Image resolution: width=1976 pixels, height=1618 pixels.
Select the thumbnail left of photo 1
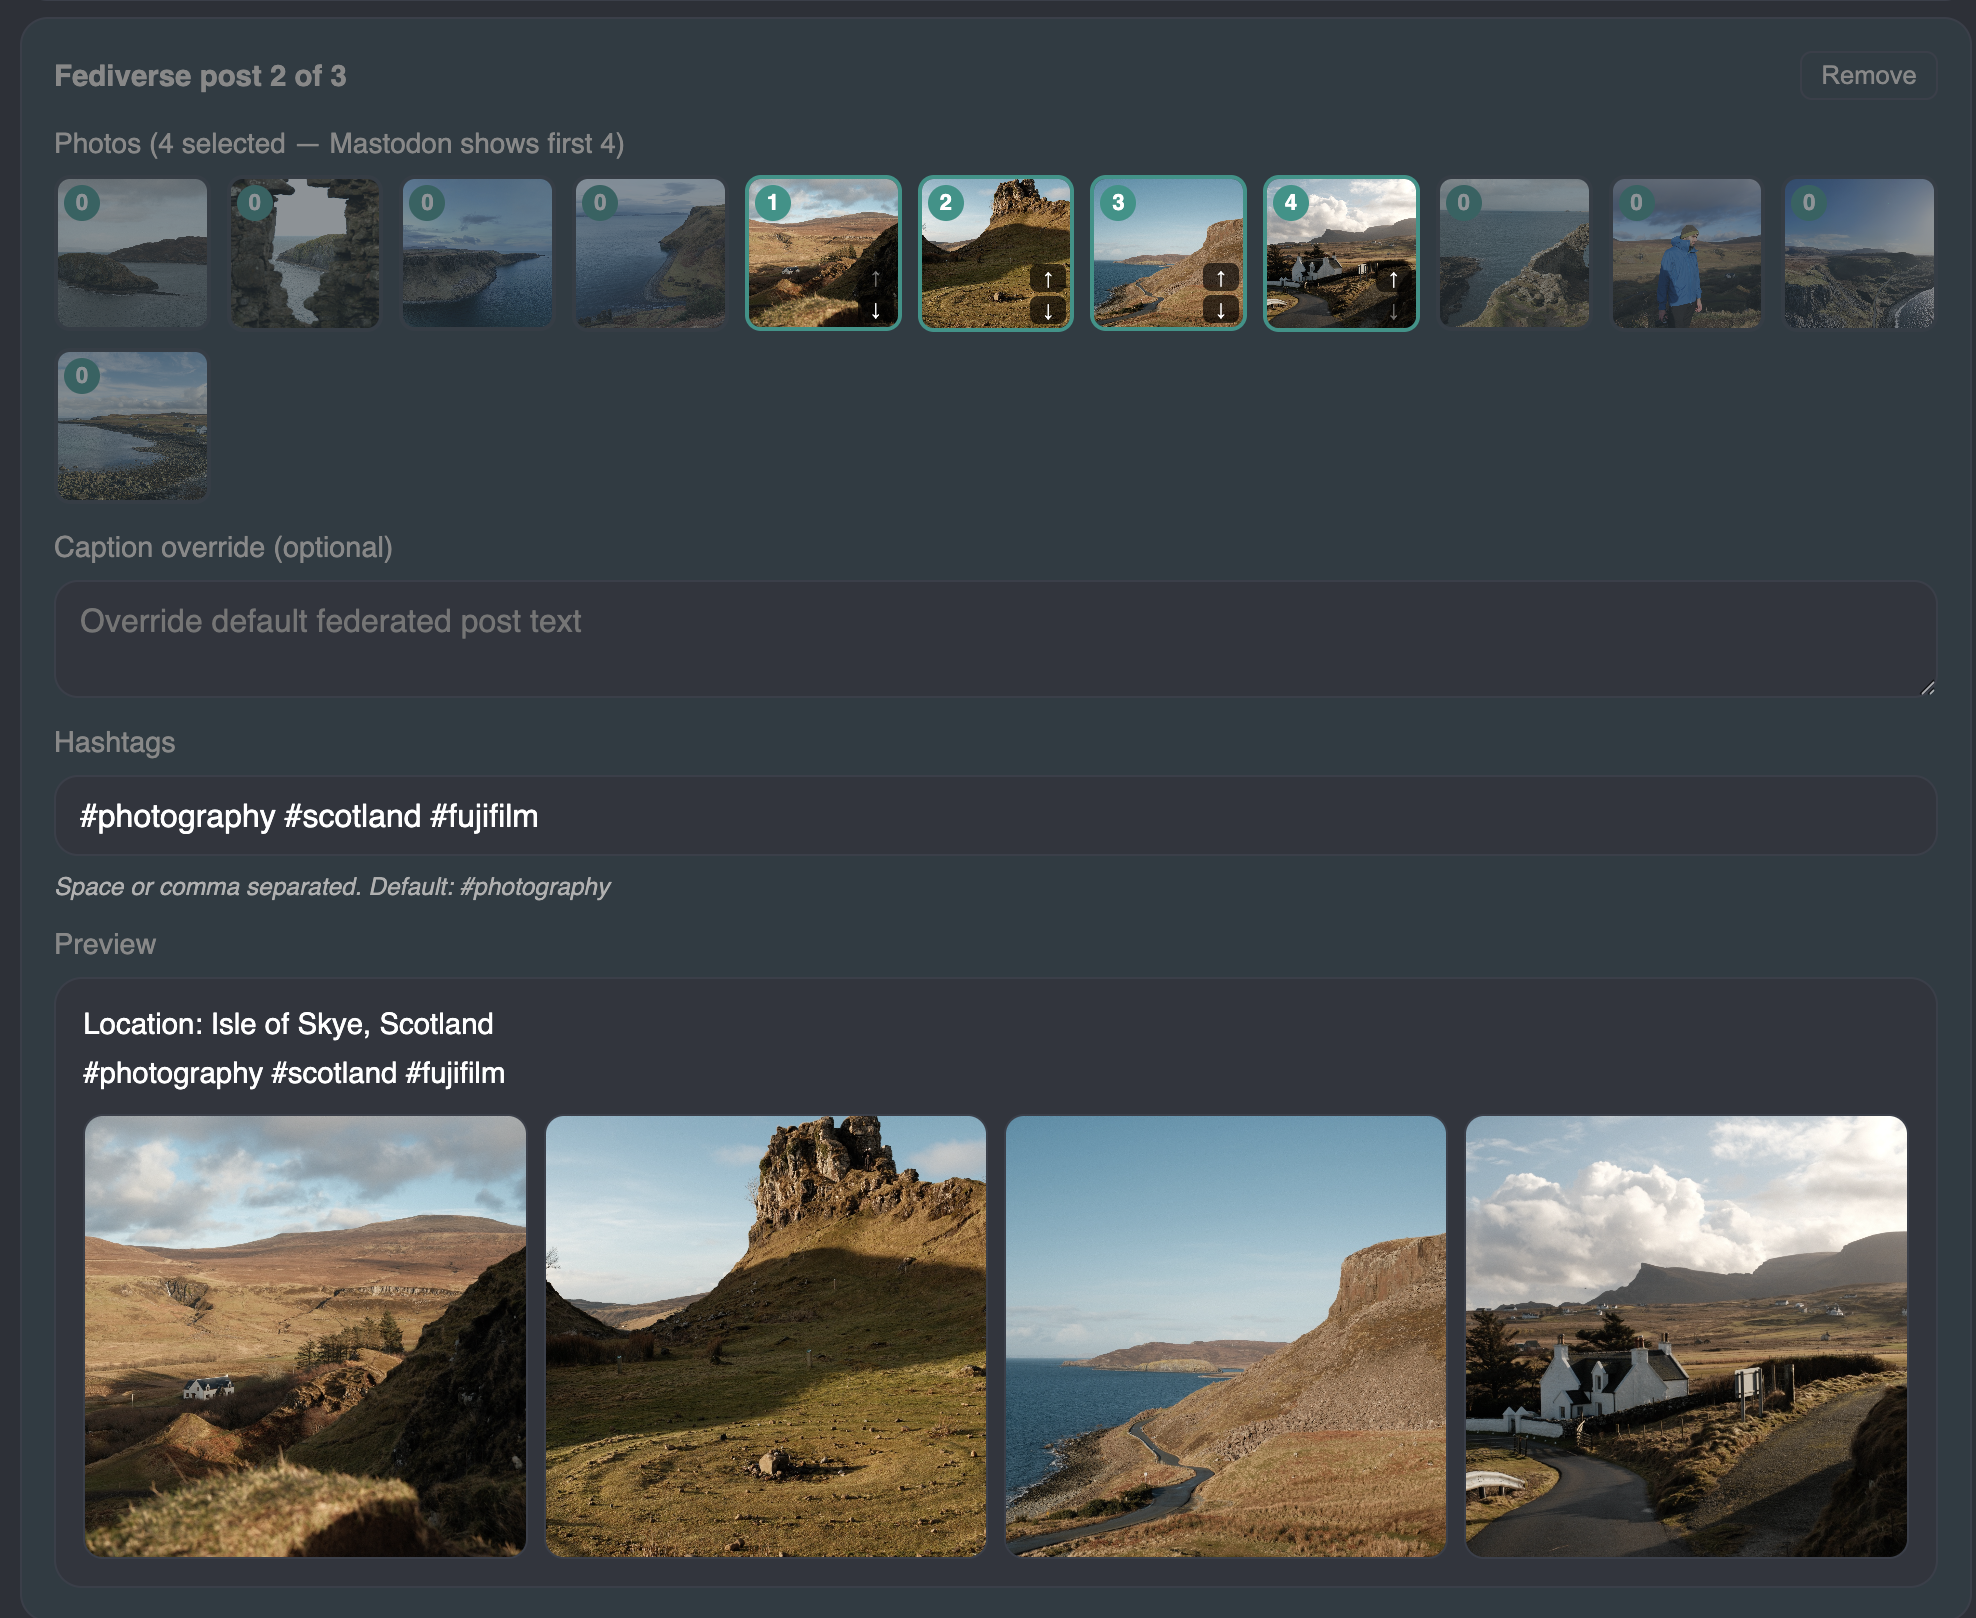pos(650,254)
